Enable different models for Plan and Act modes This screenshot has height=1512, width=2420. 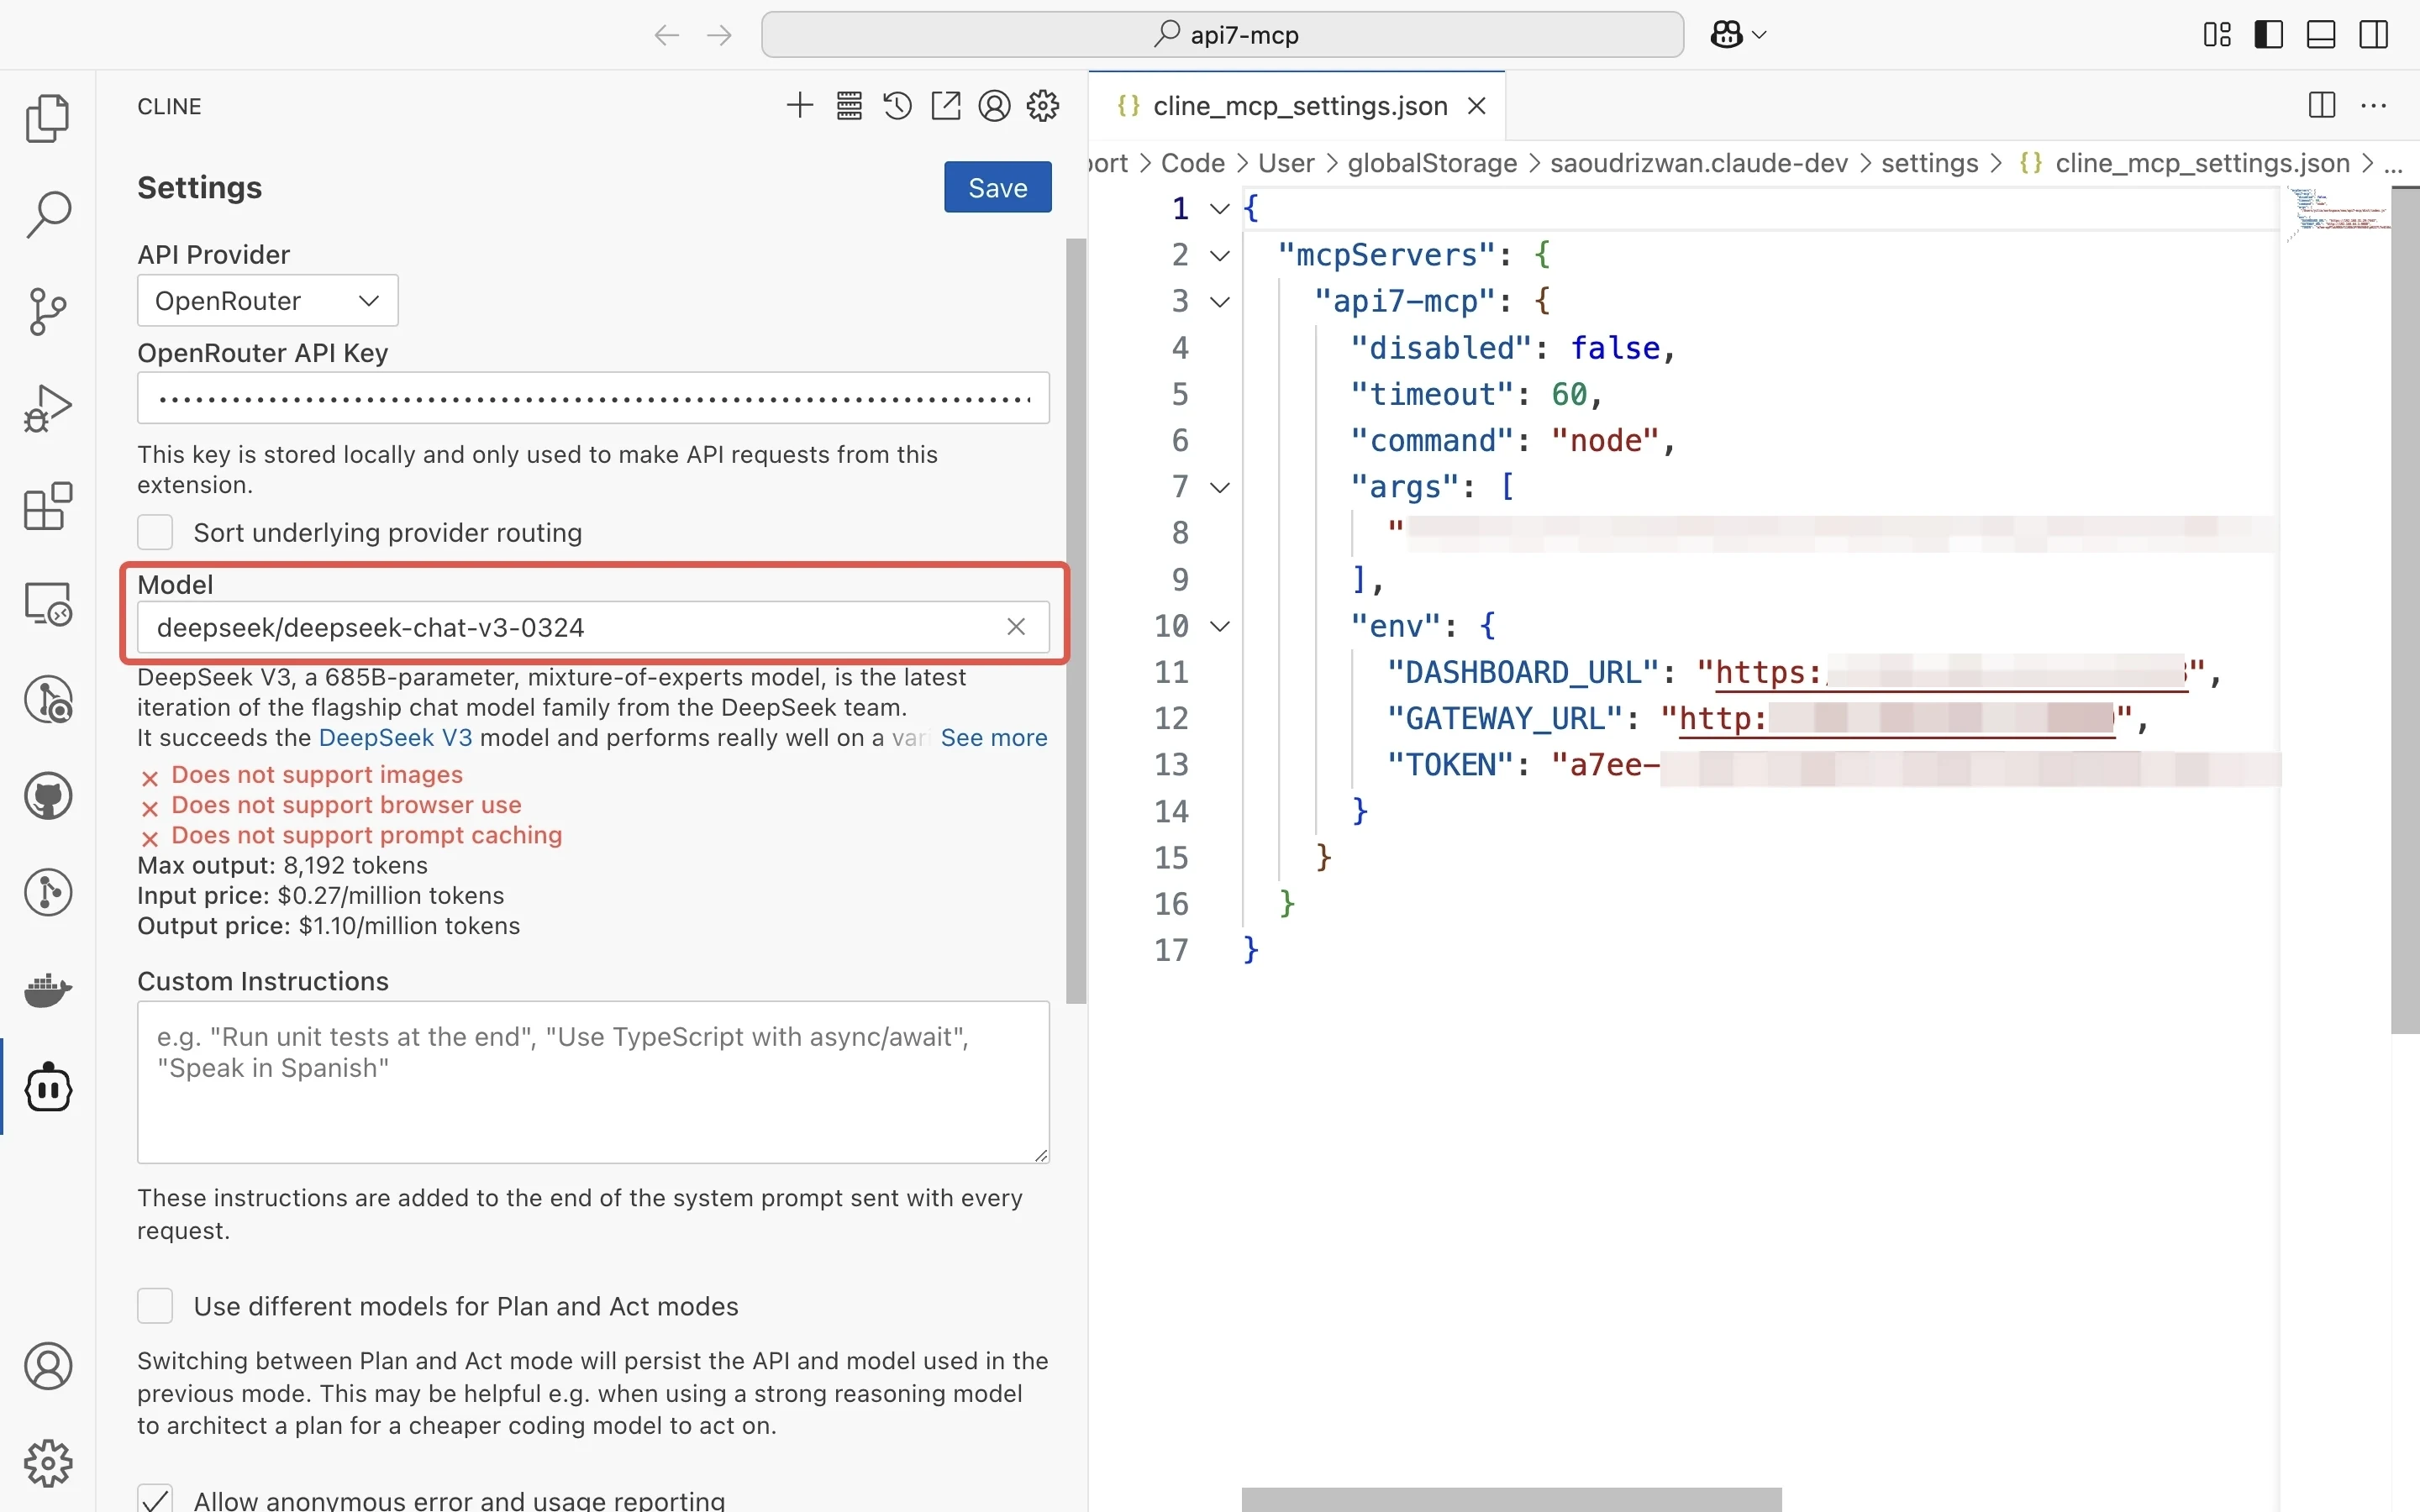(155, 1306)
